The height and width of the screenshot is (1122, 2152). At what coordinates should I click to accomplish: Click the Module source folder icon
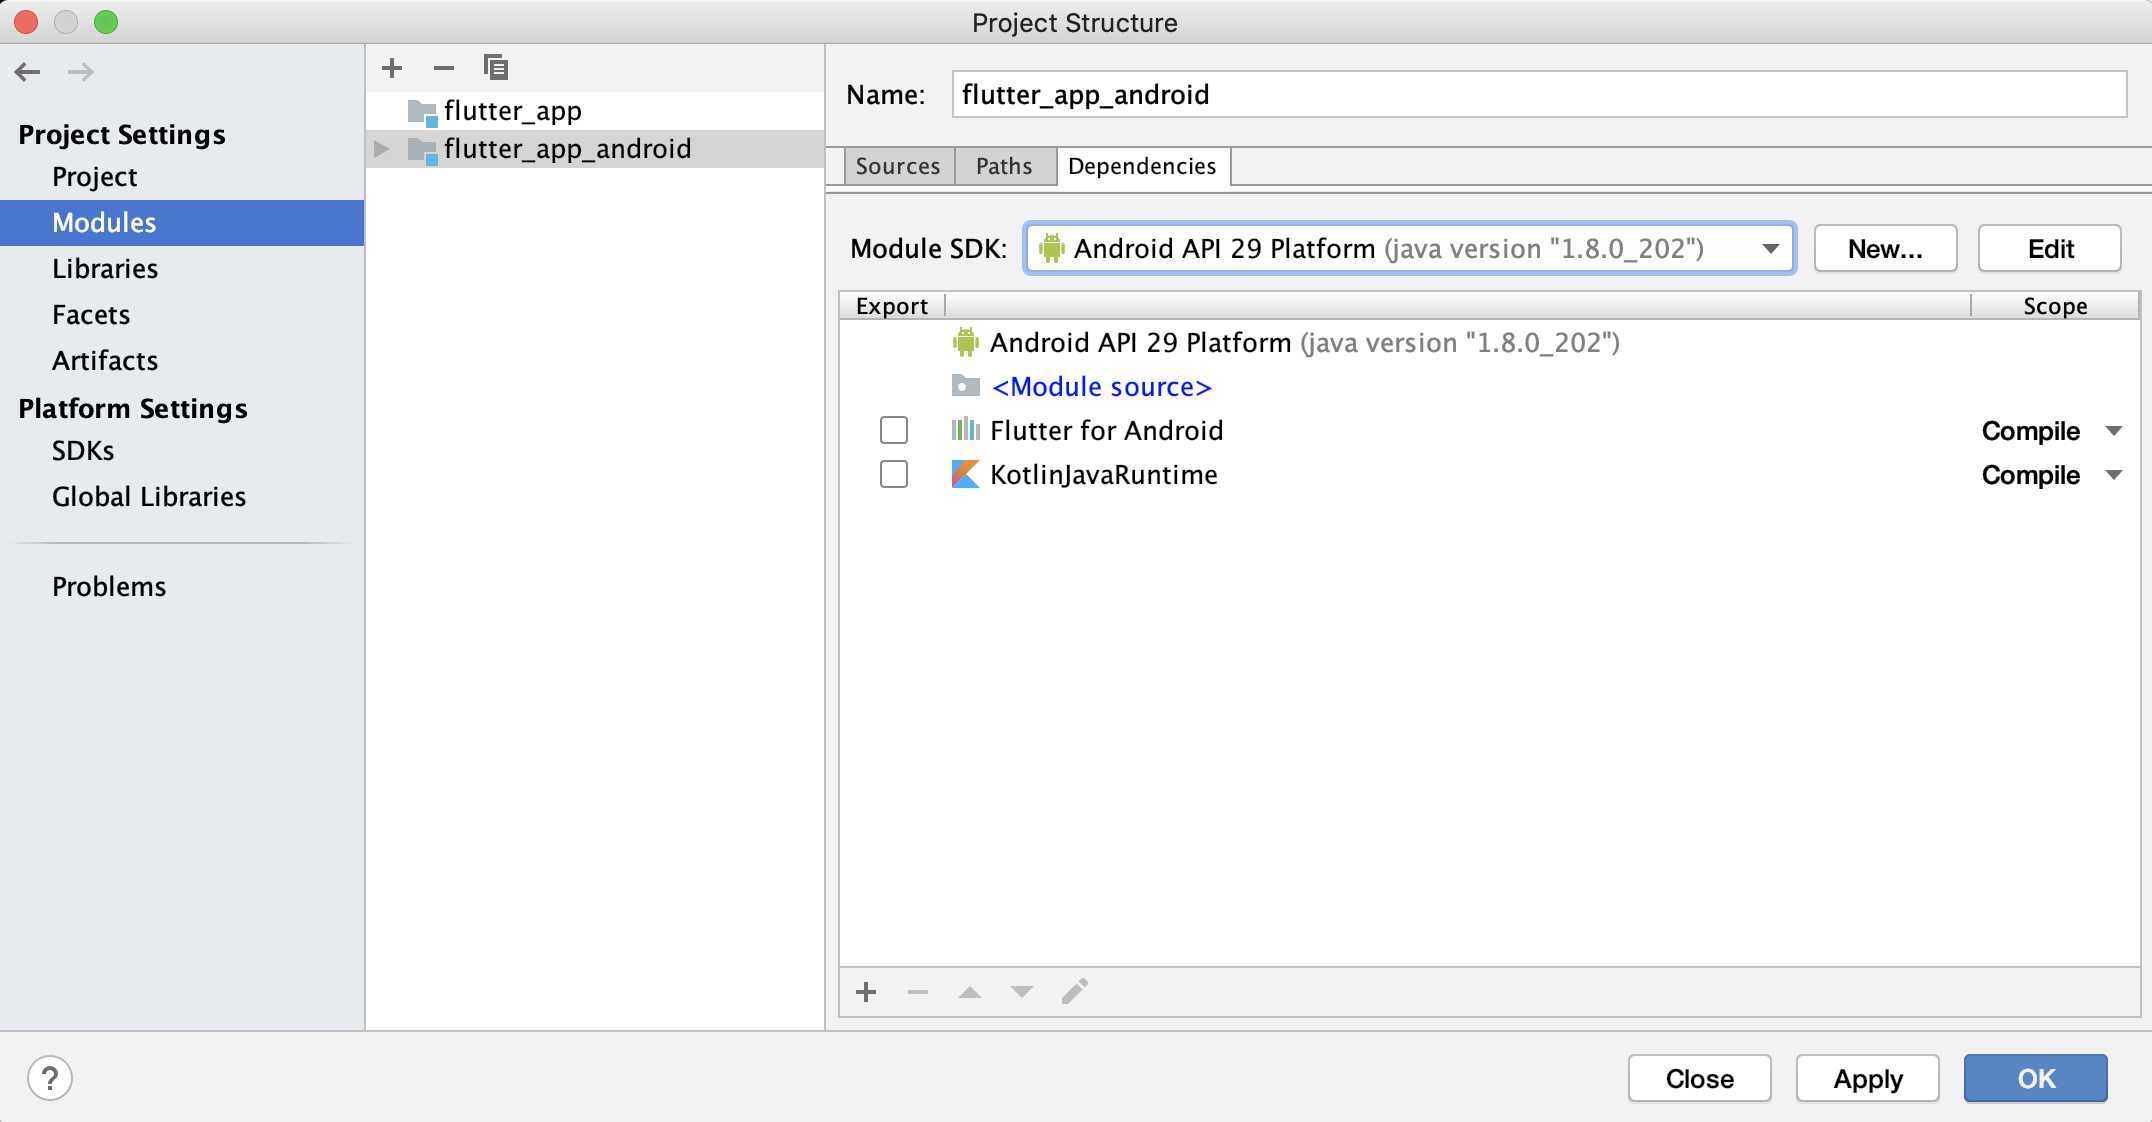pos(965,386)
